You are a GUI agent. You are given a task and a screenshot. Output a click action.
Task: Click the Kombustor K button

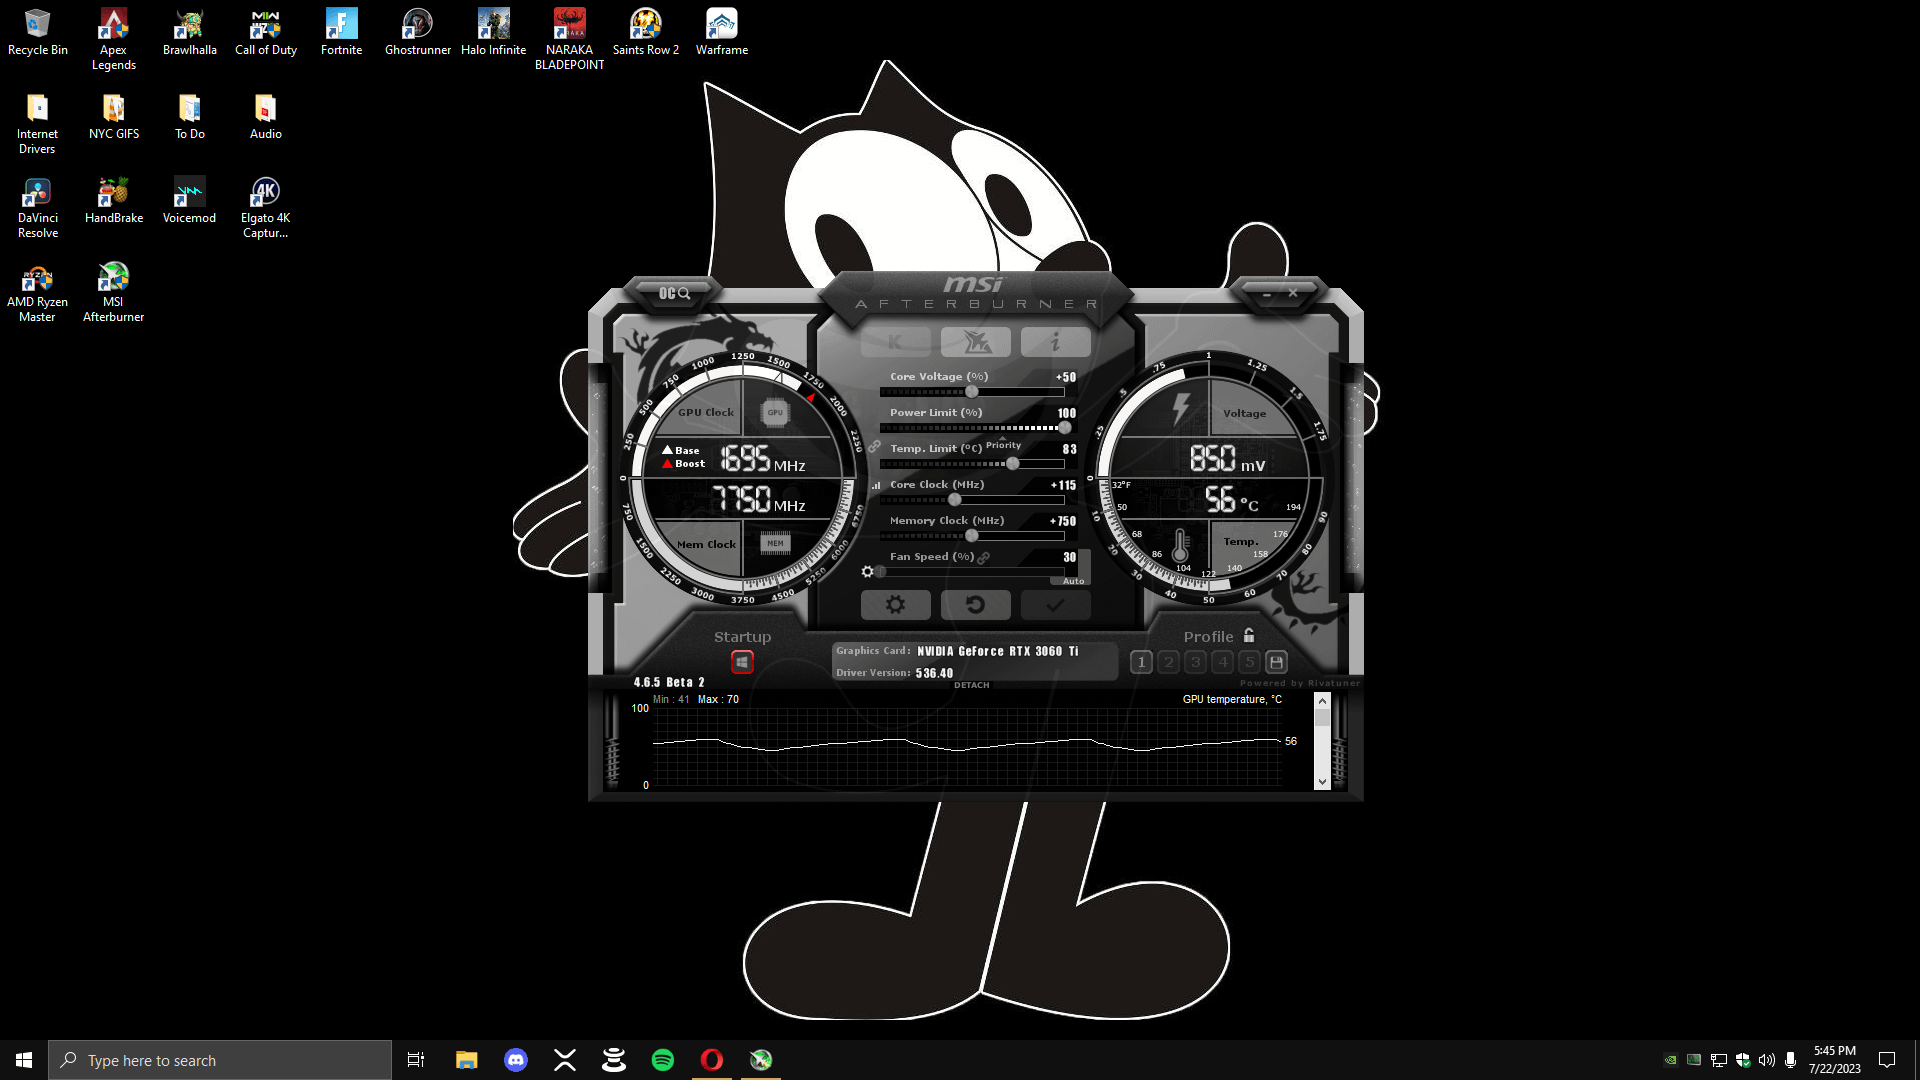(895, 342)
